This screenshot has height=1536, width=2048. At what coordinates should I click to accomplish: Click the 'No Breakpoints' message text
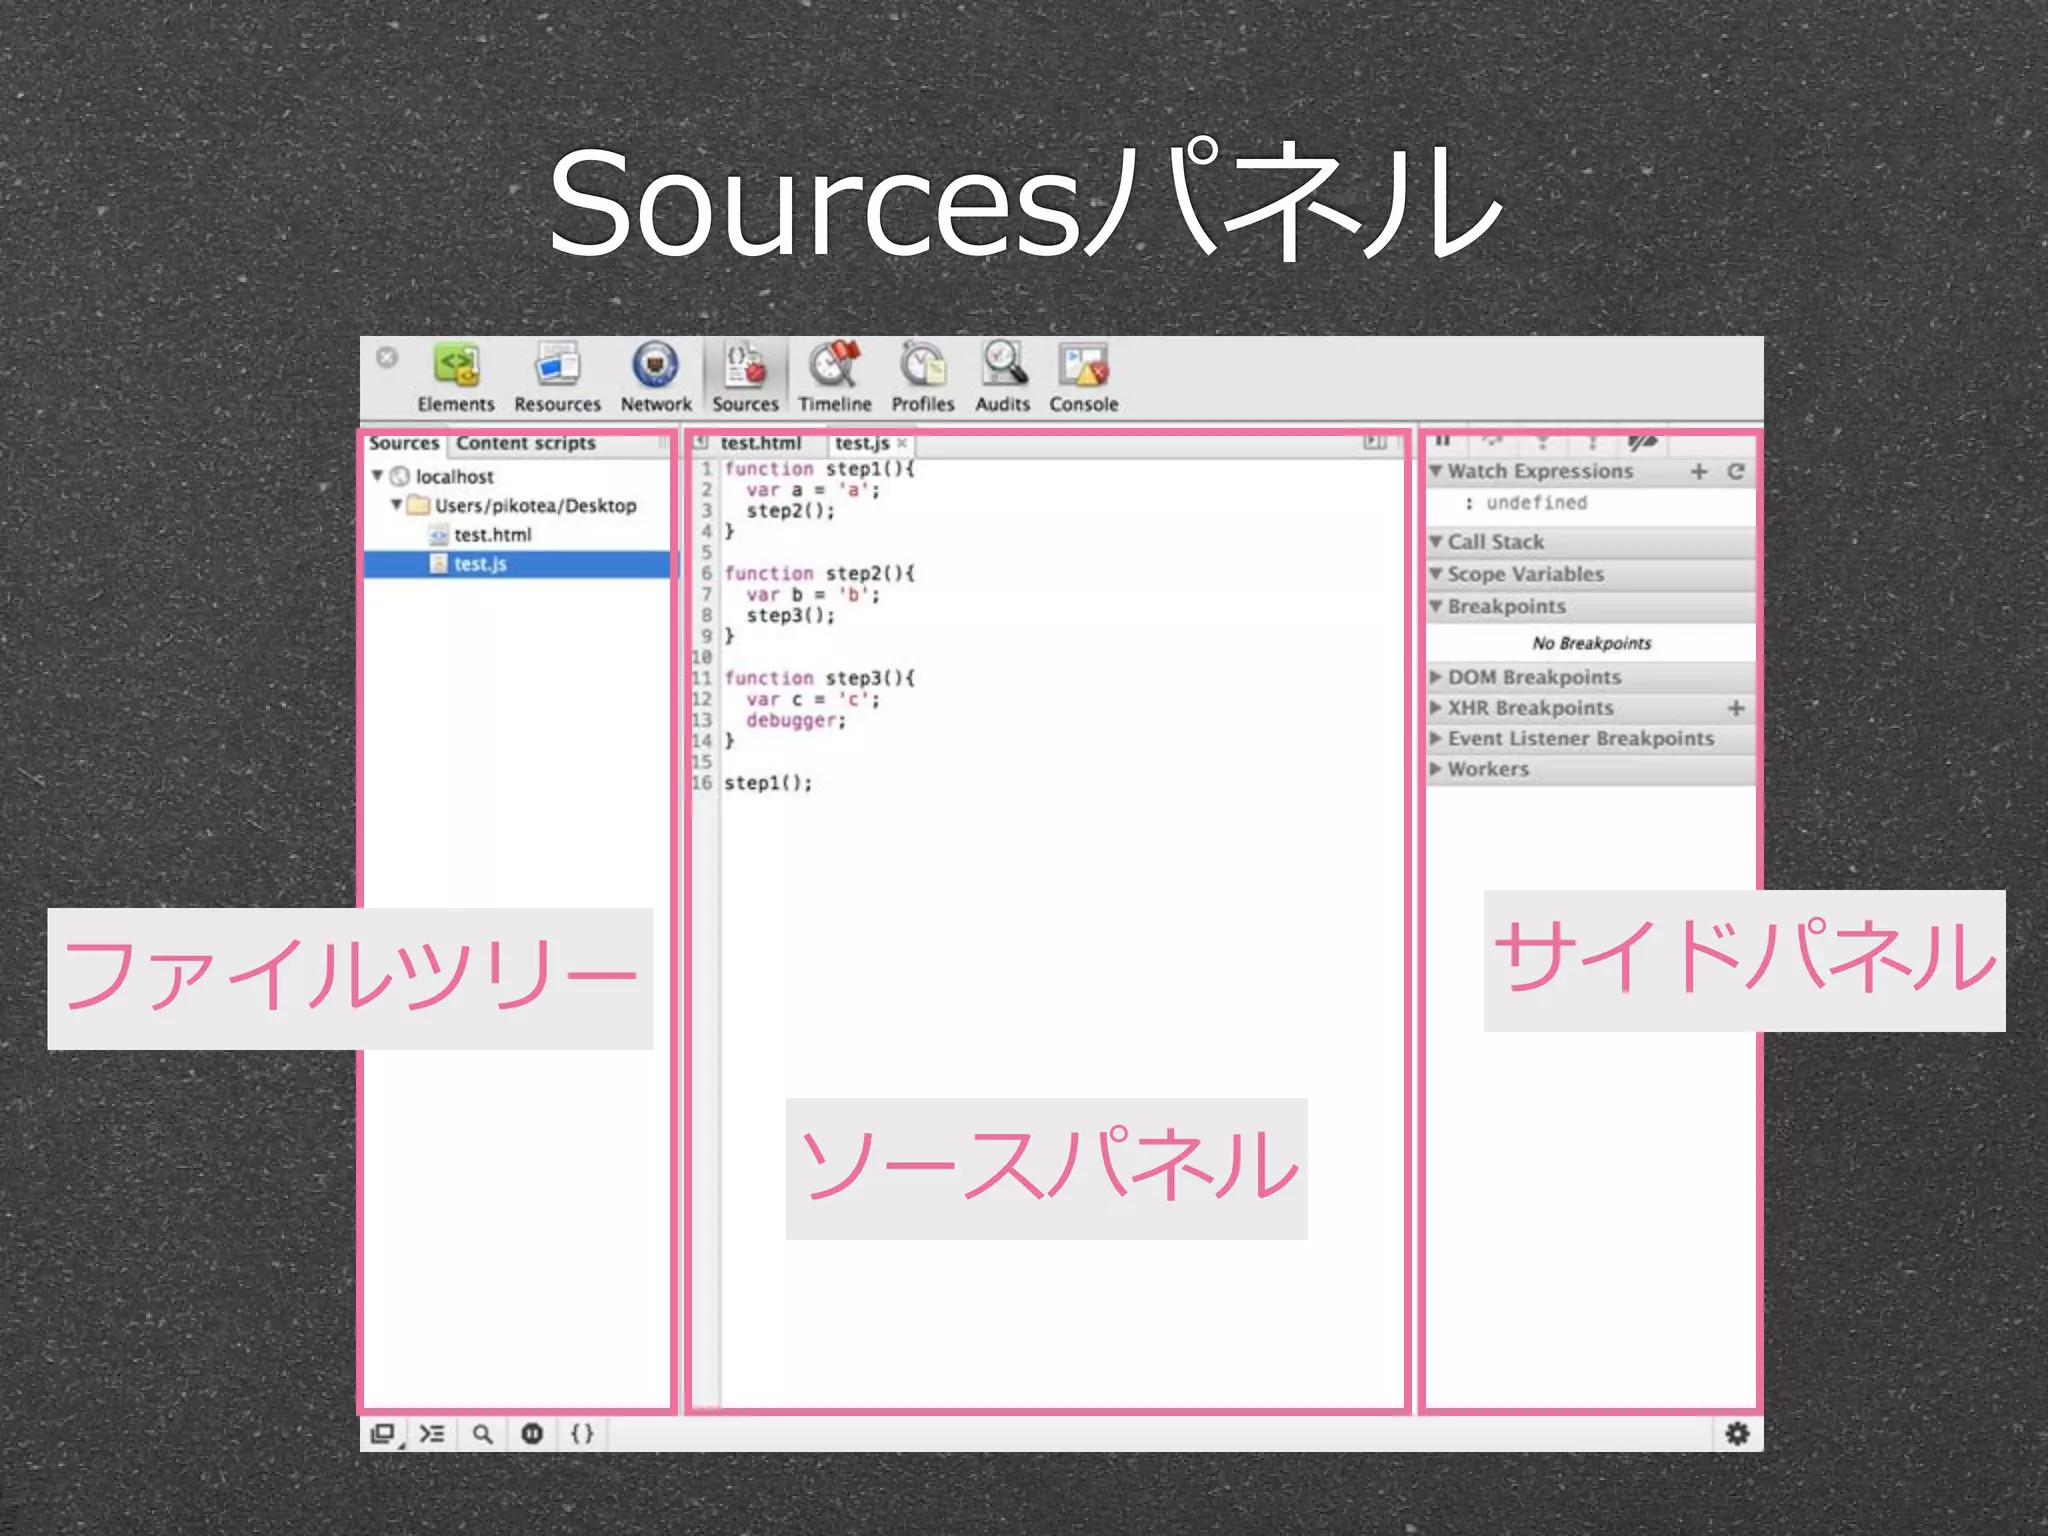(x=1592, y=643)
